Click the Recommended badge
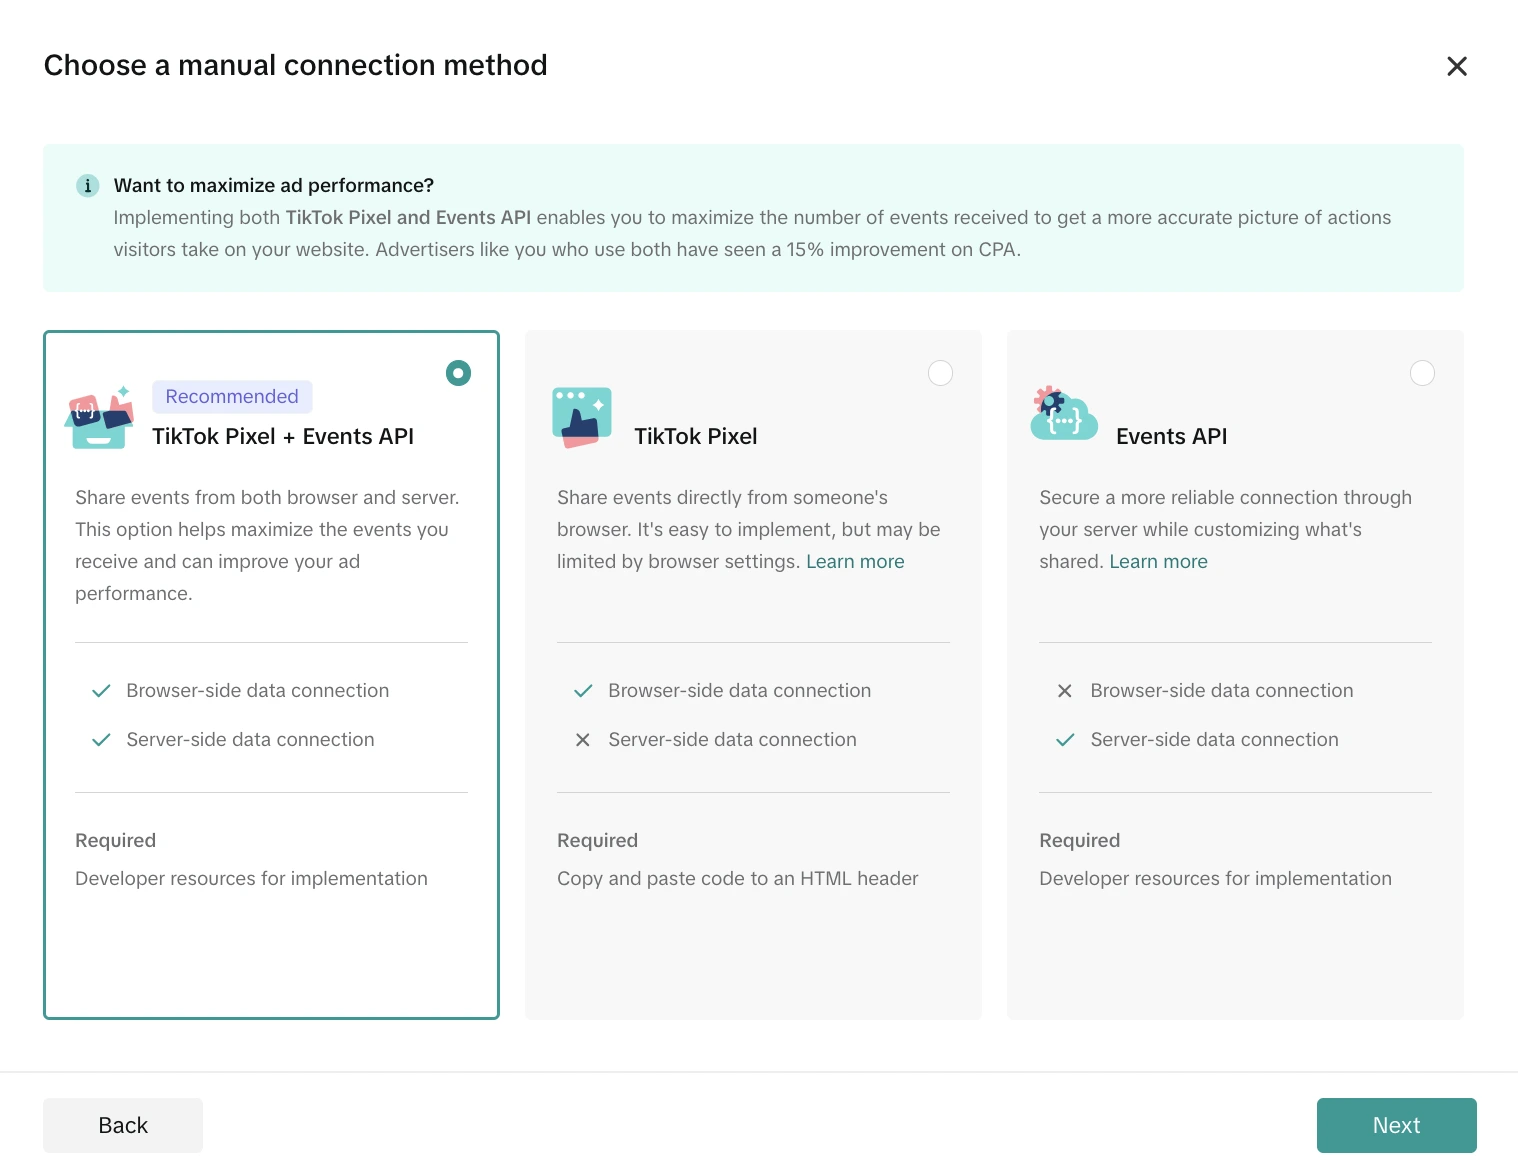This screenshot has width=1518, height=1172. (x=232, y=396)
